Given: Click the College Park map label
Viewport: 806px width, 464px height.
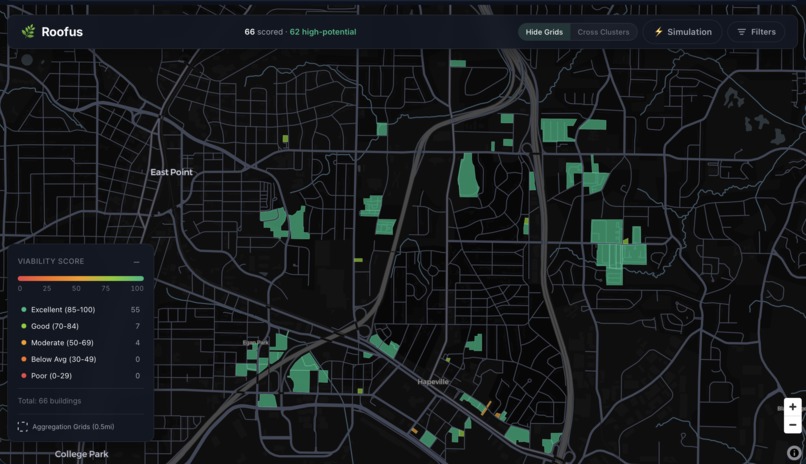Looking at the screenshot, I should (81, 454).
